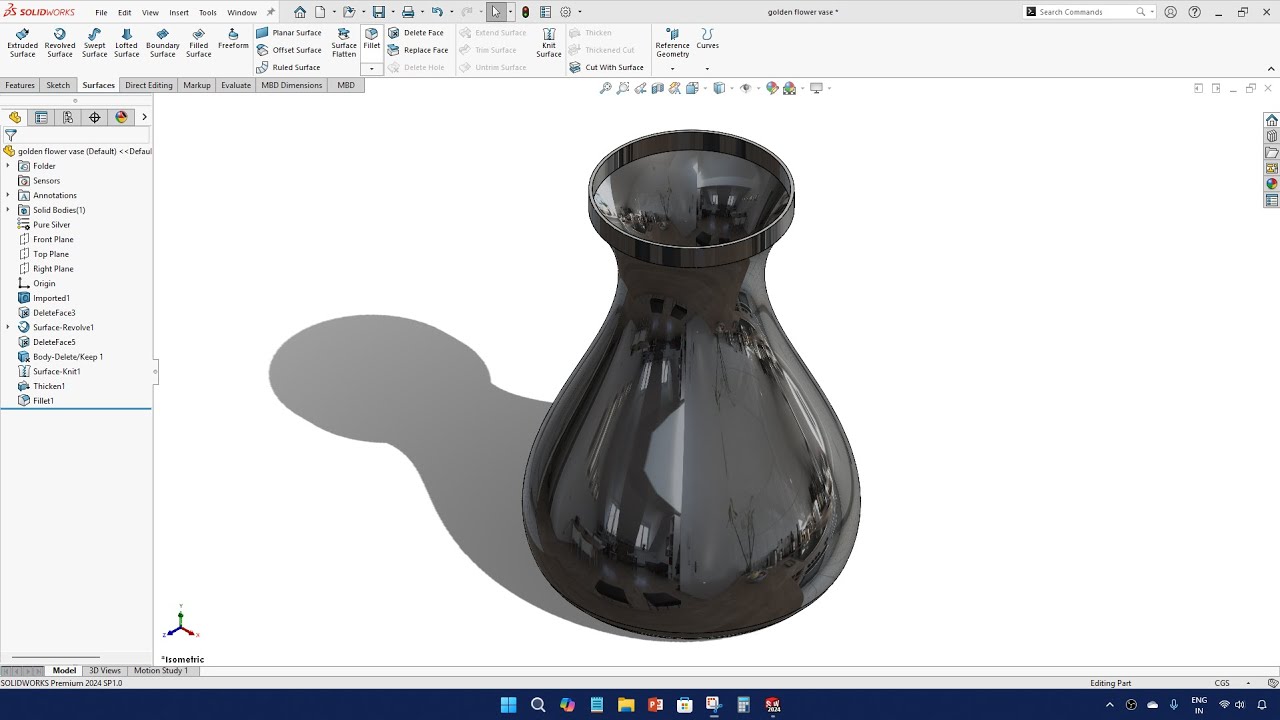Click the Home icon in title bar
The height and width of the screenshot is (720, 1280).
pyautogui.click(x=300, y=12)
